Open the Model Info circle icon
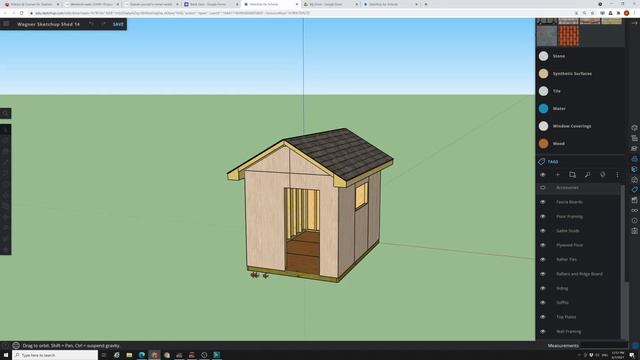Viewport: 640px width, 360px height. coord(634,220)
